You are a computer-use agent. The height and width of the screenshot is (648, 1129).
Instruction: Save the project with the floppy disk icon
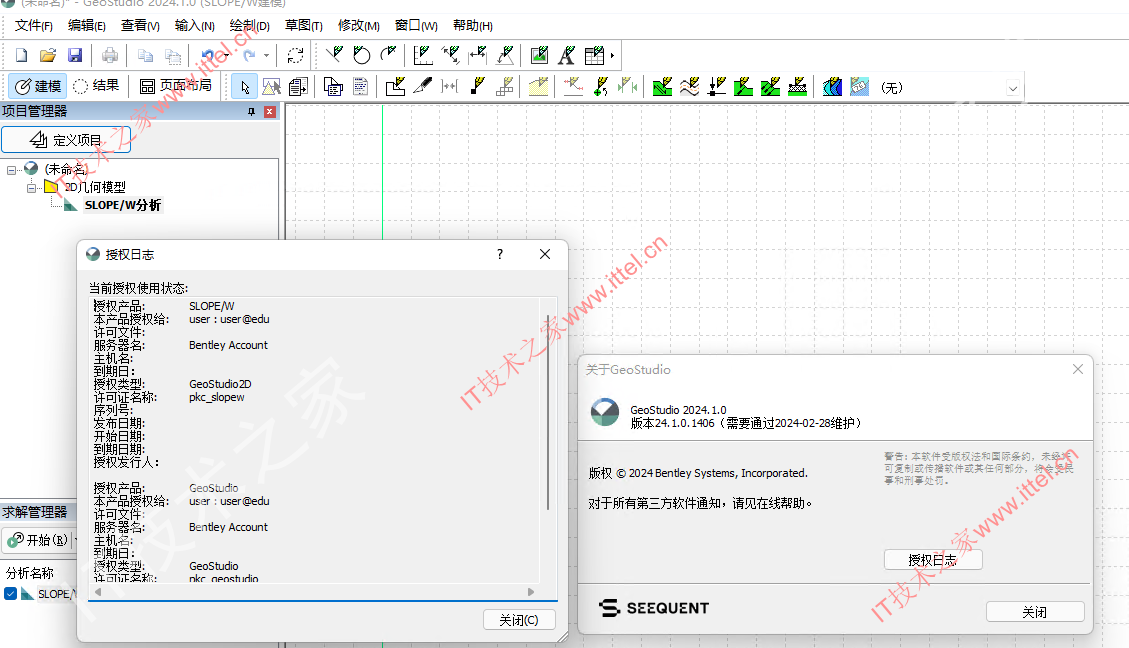(75, 55)
